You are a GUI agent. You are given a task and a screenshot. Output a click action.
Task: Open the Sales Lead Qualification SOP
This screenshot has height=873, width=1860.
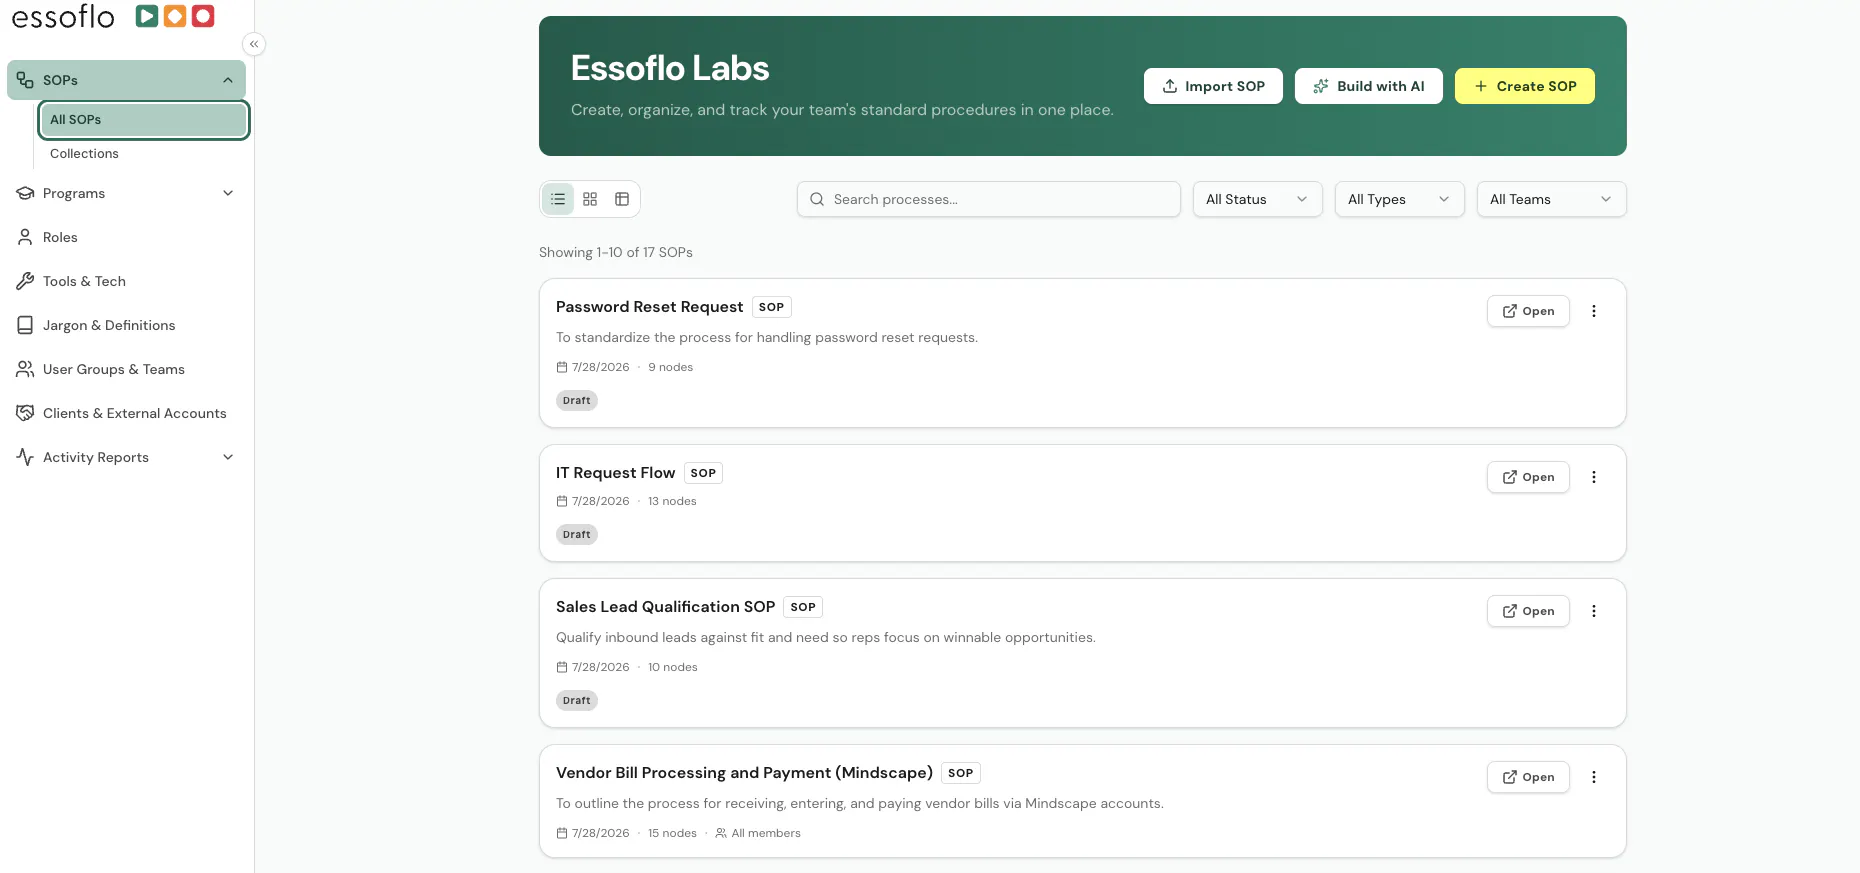(x=1528, y=611)
